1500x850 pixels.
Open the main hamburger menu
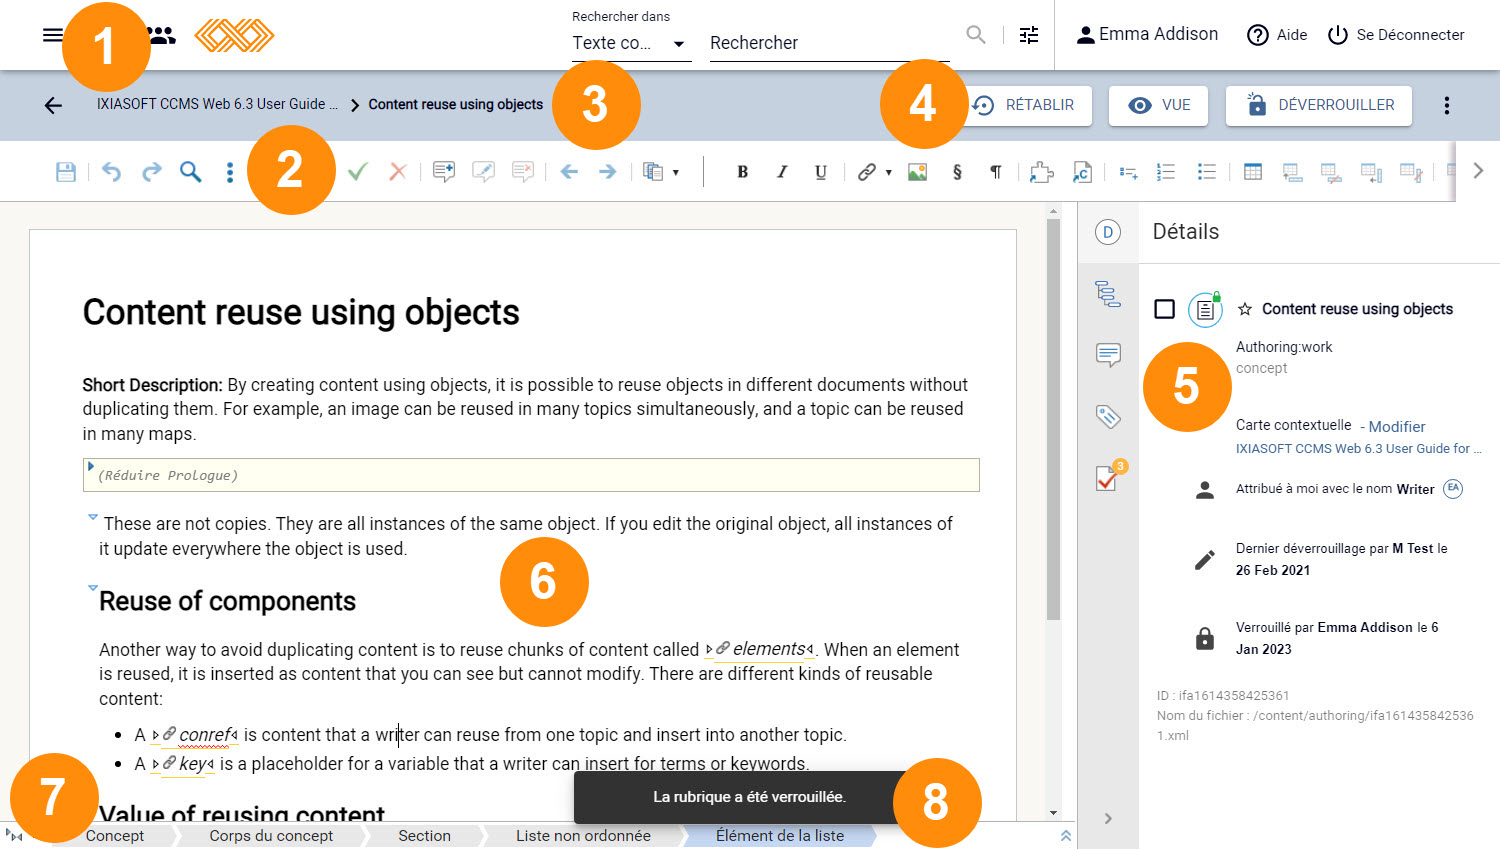pos(53,35)
